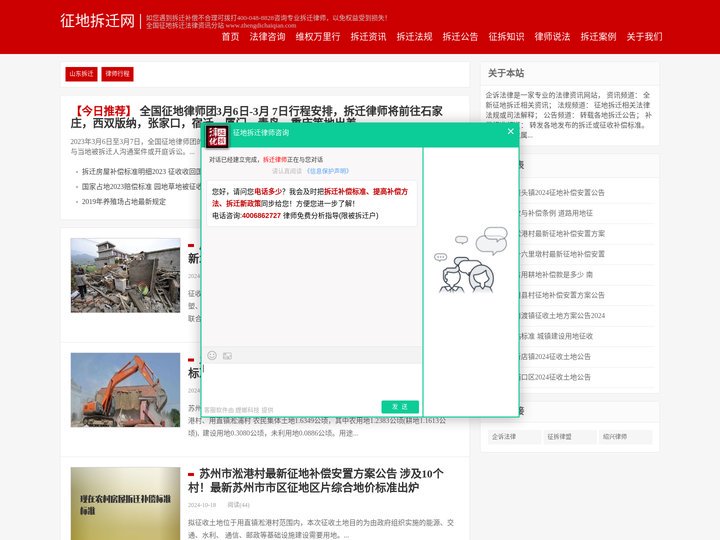Open sidebar link ending 六里墩村最新征地补偿安置
Screen dimensions: 720x540
562,254
